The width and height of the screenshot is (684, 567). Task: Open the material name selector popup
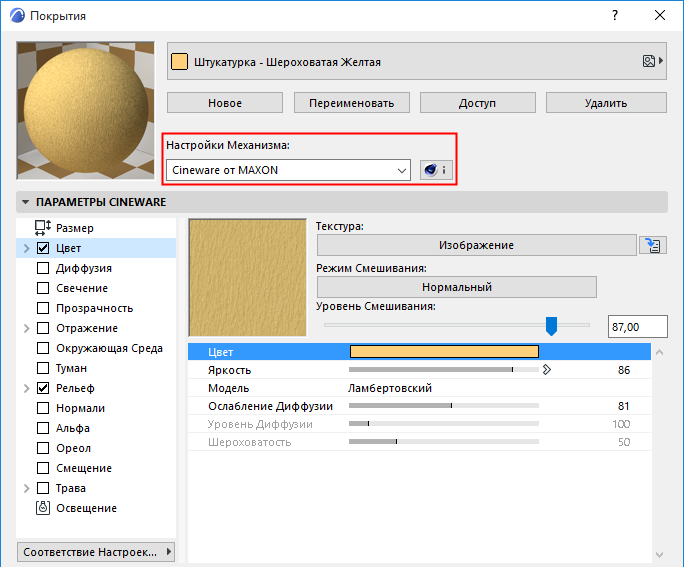417,61
